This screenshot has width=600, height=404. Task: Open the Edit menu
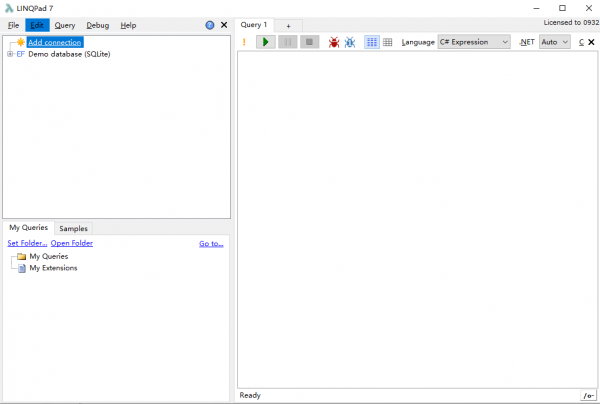(37, 25)
